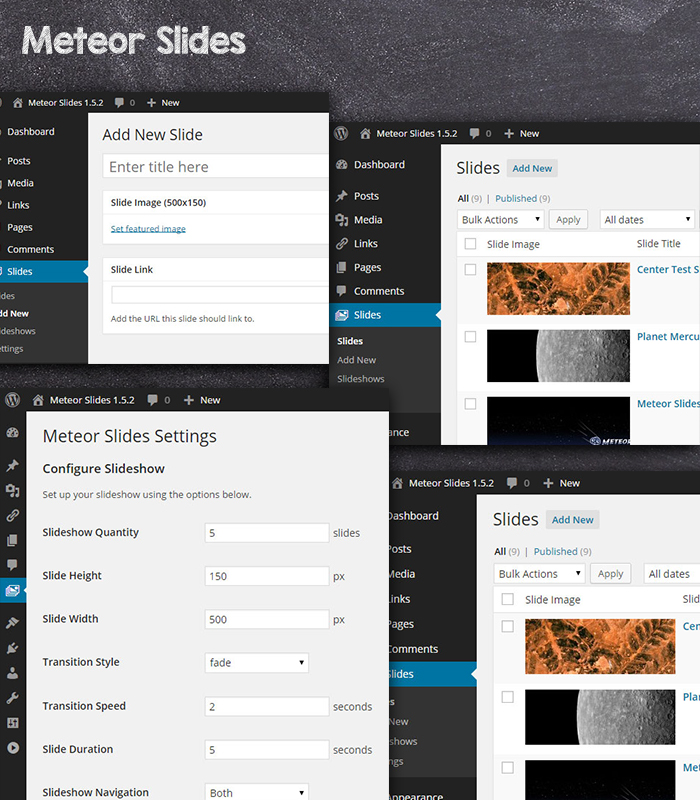Open the Users person icon in the collapsed Settings sidebar
This screenshot has width=700, height=800.
click(12, 673)
